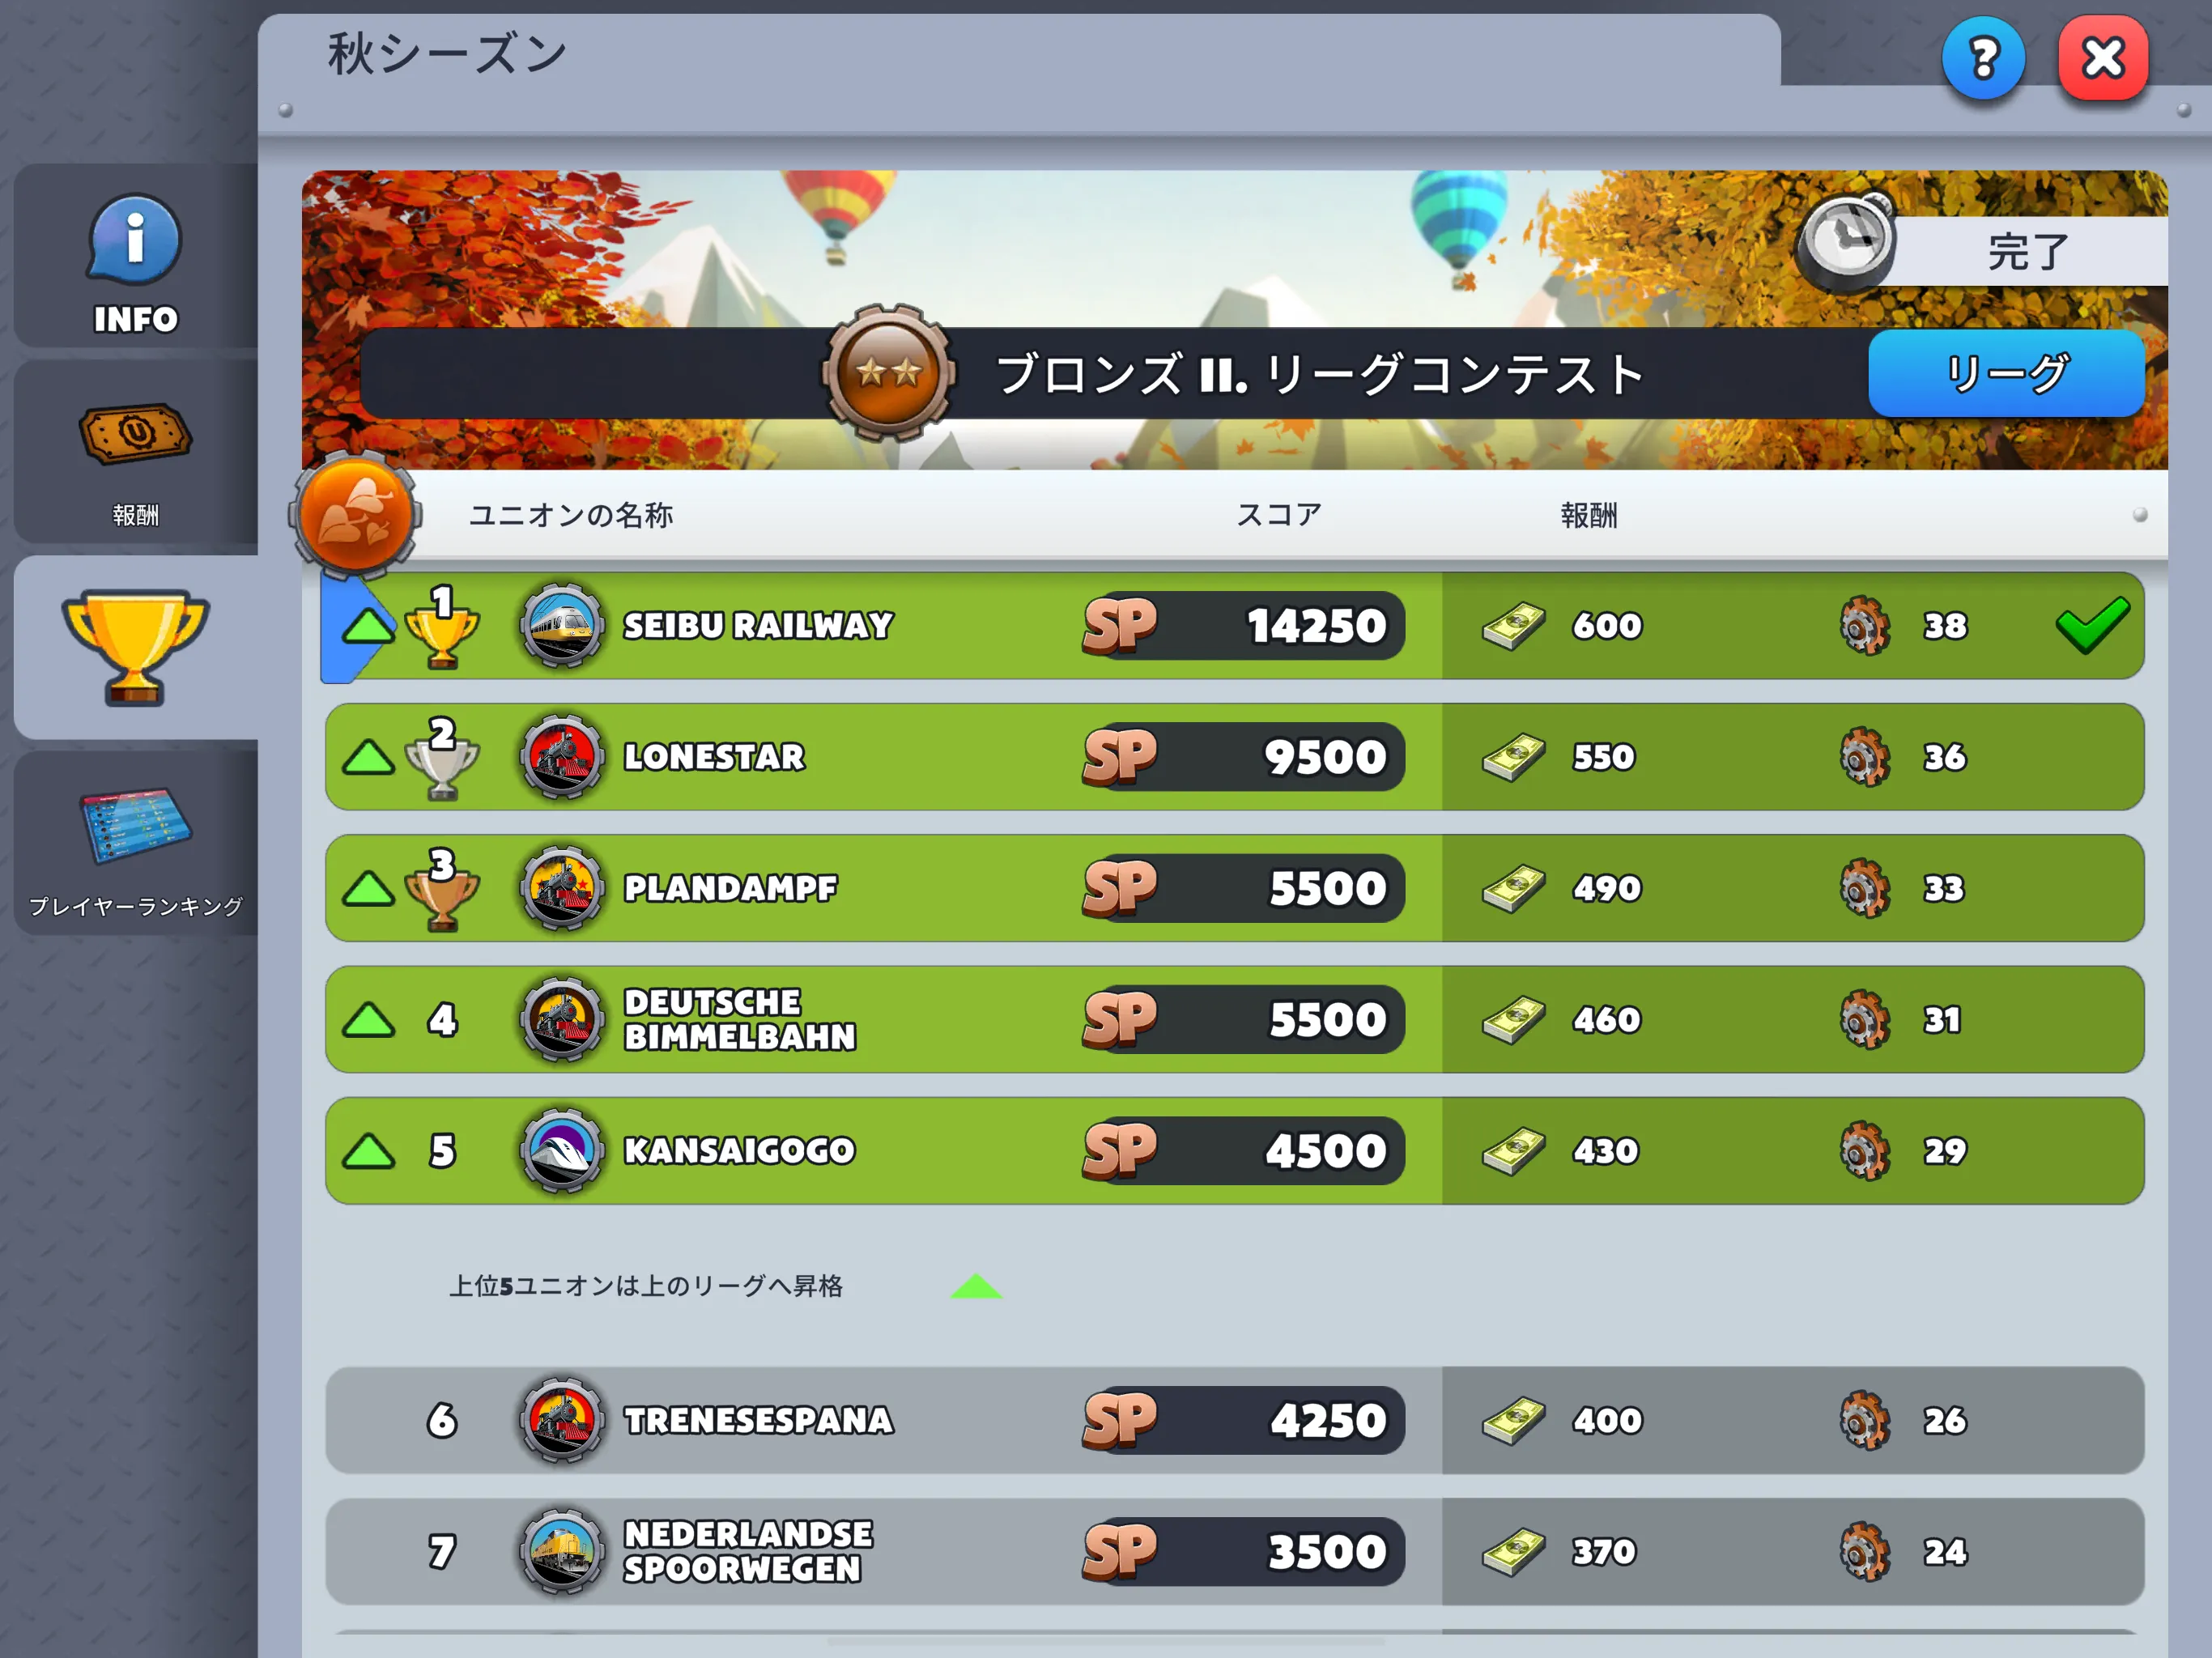Select the gold trophy ranking tab
The height and width of the screenshot is (1658, 2212).
(x=135, y=648)
